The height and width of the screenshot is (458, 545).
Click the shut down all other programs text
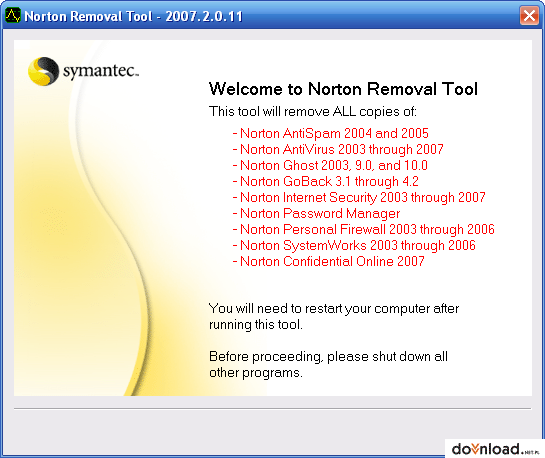[x=328, y=365]
